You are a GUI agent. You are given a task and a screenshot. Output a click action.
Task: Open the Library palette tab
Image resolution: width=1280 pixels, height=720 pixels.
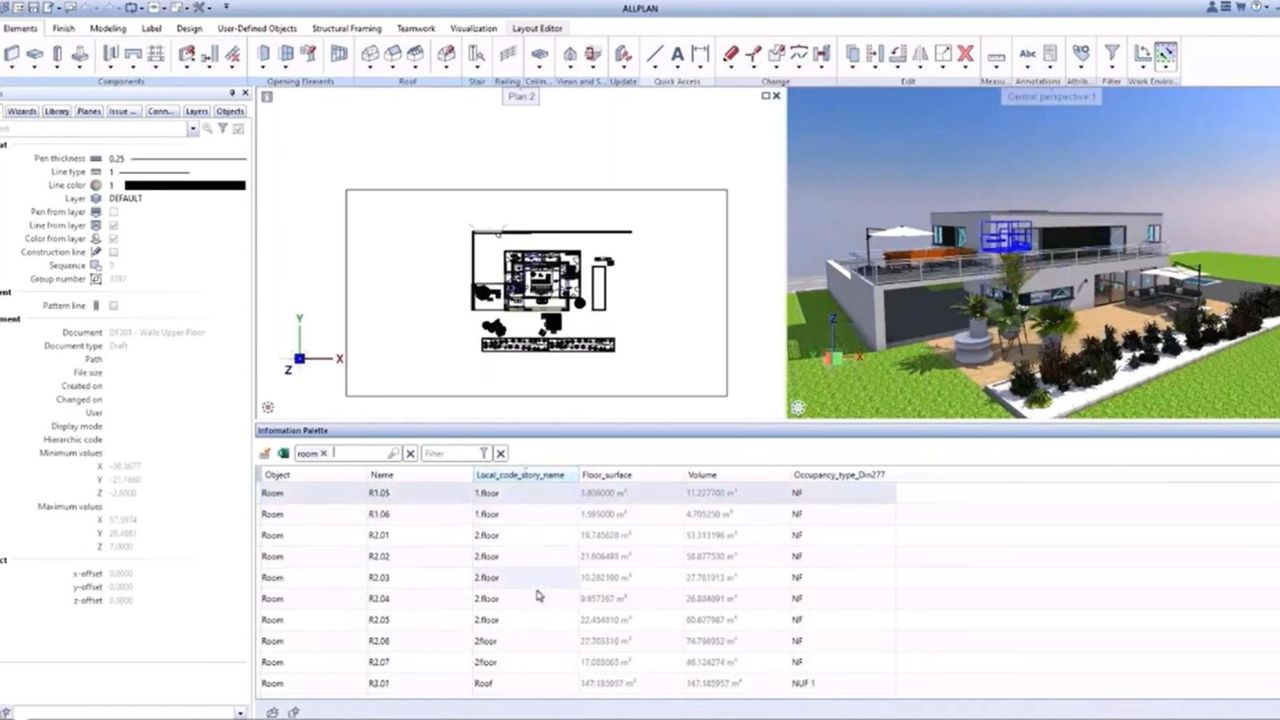[x=57, y=111]
